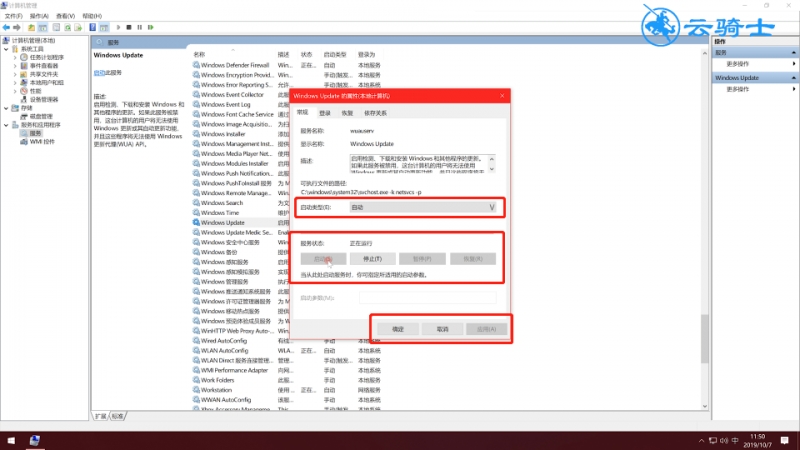
Task: Switch to the 标准 view tab
Action: pos(118,416)
